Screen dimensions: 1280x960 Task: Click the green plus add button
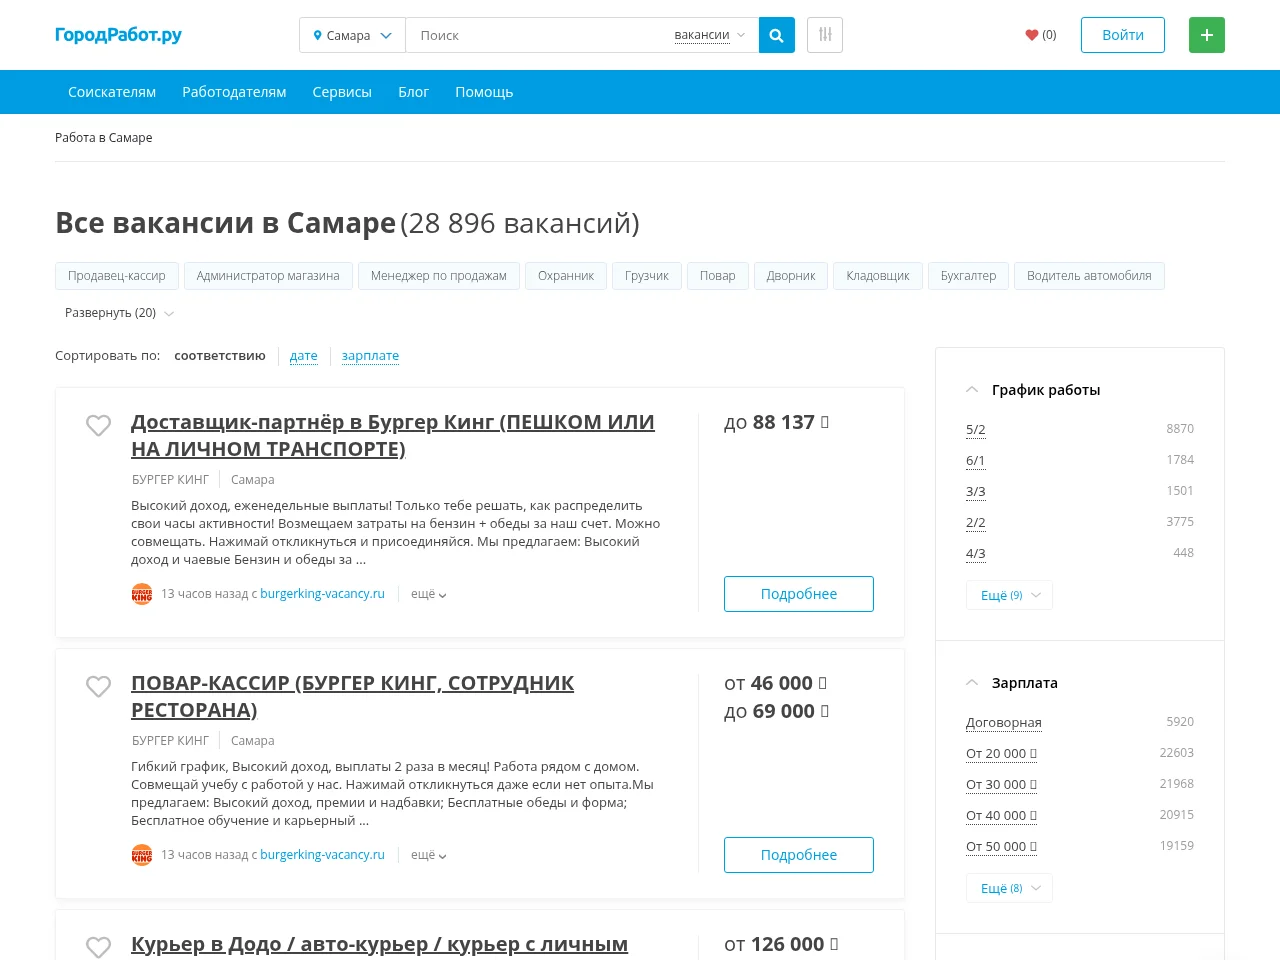tap(1207, 35)
